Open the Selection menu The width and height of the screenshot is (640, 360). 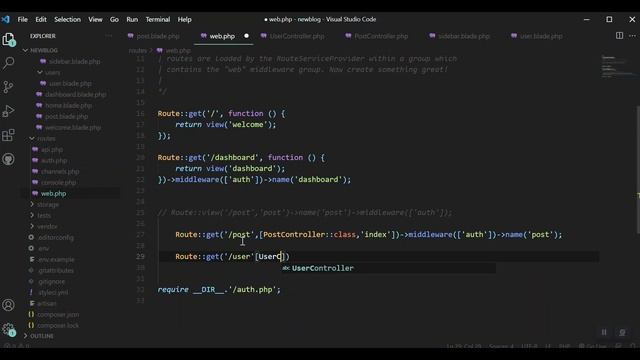click(67, 19)
